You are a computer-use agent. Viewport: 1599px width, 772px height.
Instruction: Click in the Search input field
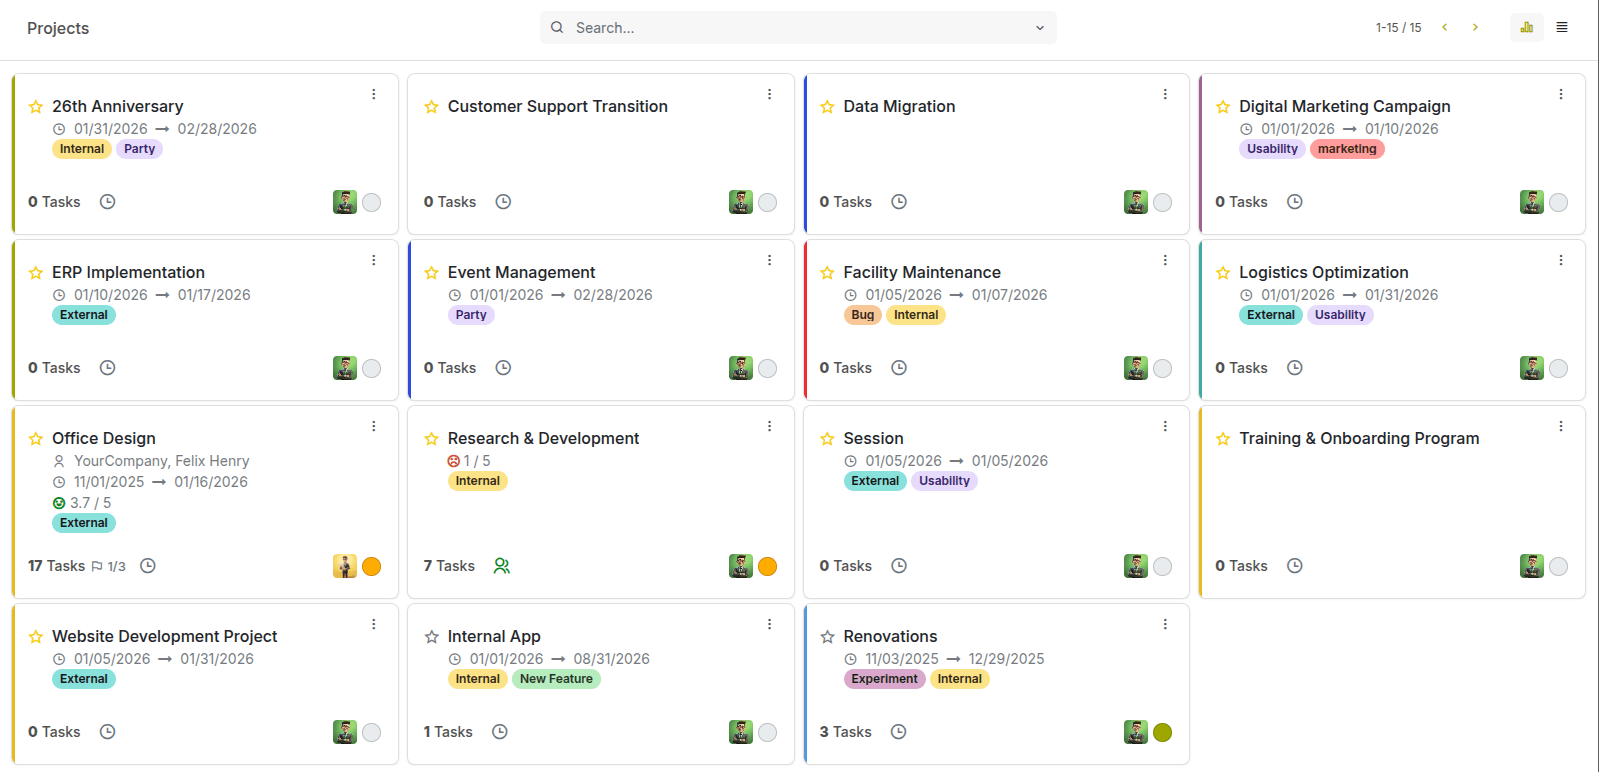pos(798,28)
